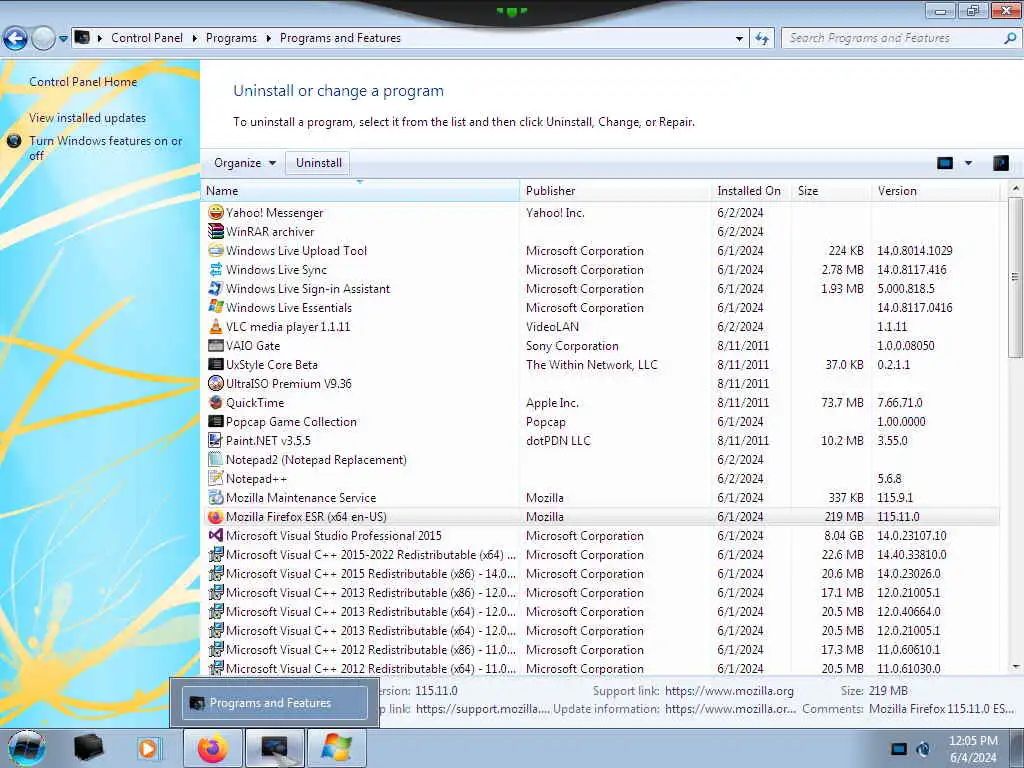Click the Paint.NET v3.5.5 icon

click(216, 440)
